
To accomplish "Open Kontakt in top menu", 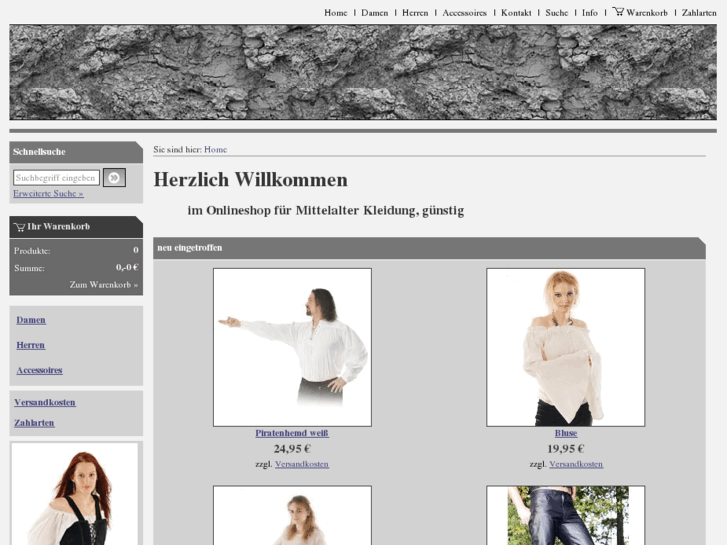I will tap(516, 13).
